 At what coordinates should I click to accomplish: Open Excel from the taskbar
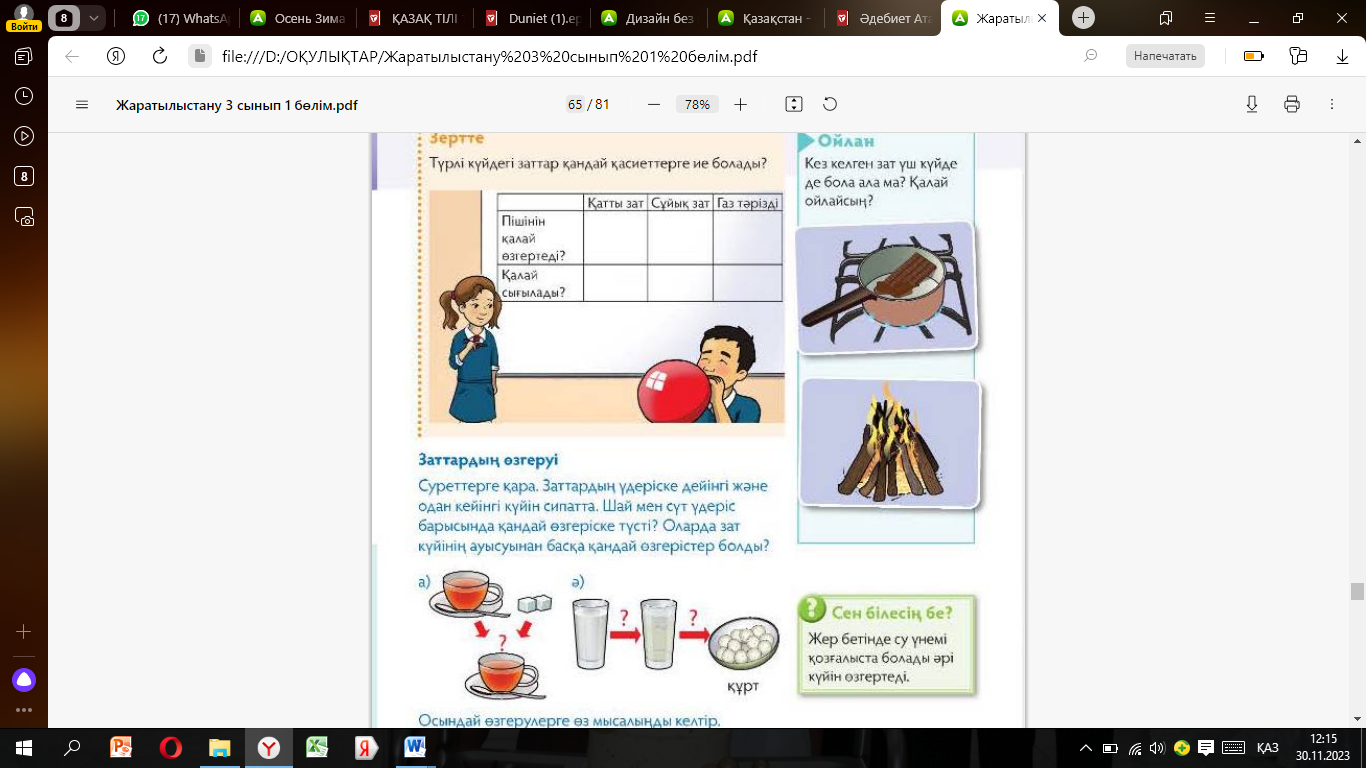(317, 747)
